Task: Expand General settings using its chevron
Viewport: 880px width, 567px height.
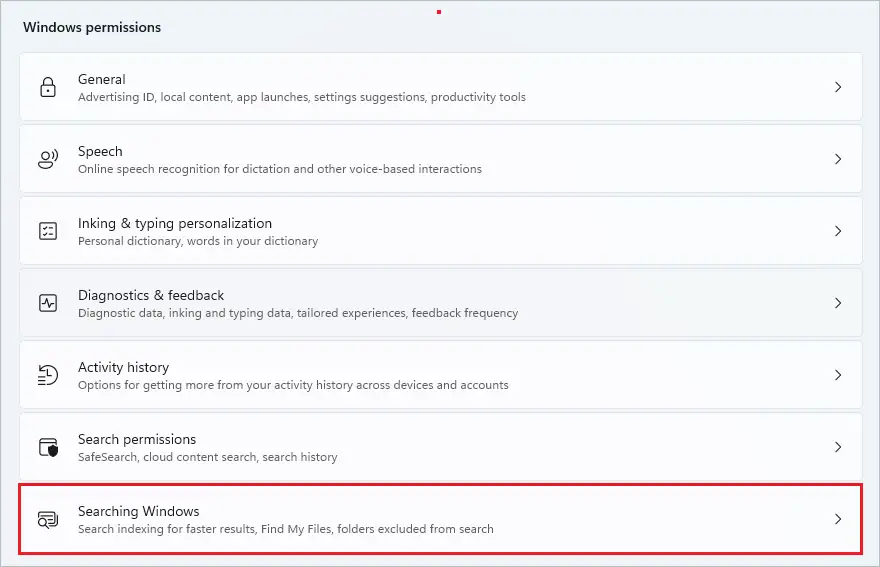Action: (x=838, y=87)
